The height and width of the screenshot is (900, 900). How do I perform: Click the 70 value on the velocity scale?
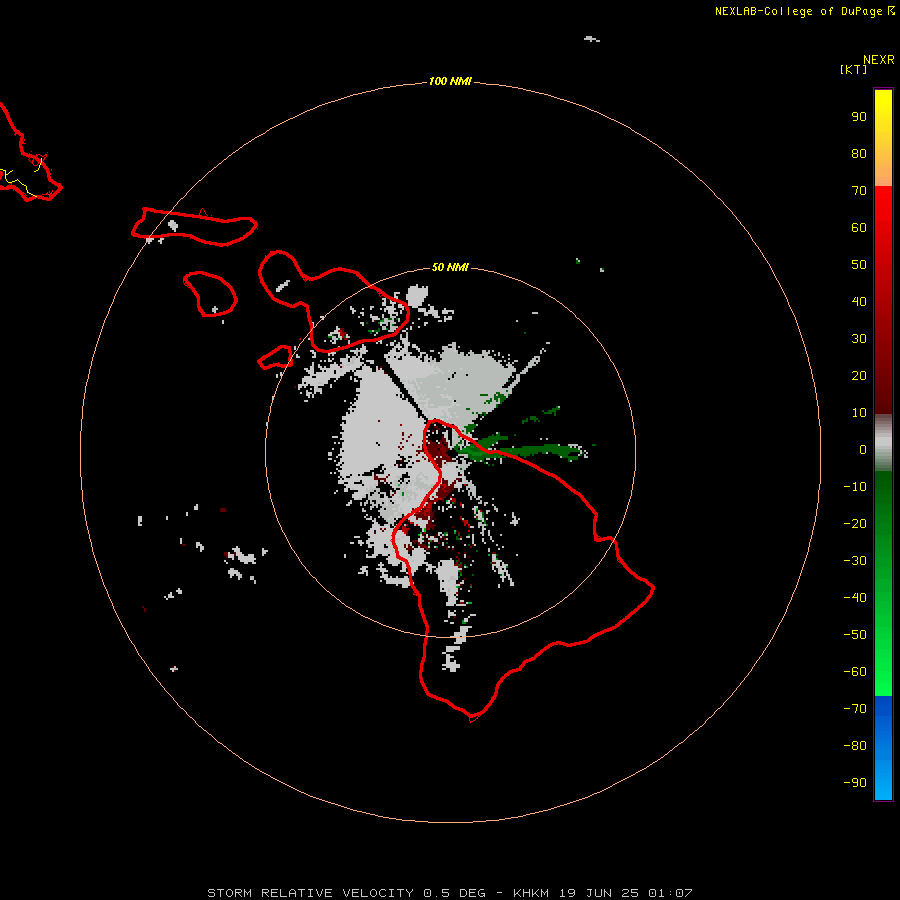click(859, 191)
